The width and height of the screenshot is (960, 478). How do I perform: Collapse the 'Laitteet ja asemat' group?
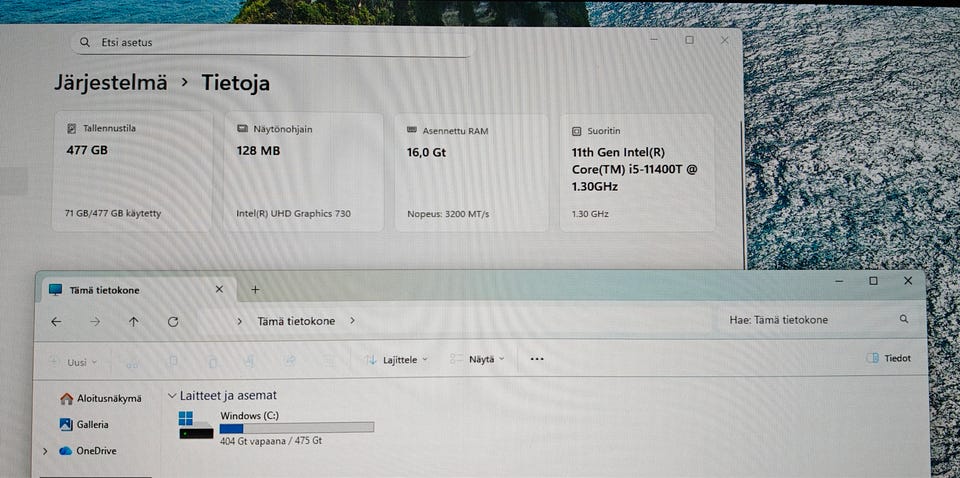[x=172, y=396]
